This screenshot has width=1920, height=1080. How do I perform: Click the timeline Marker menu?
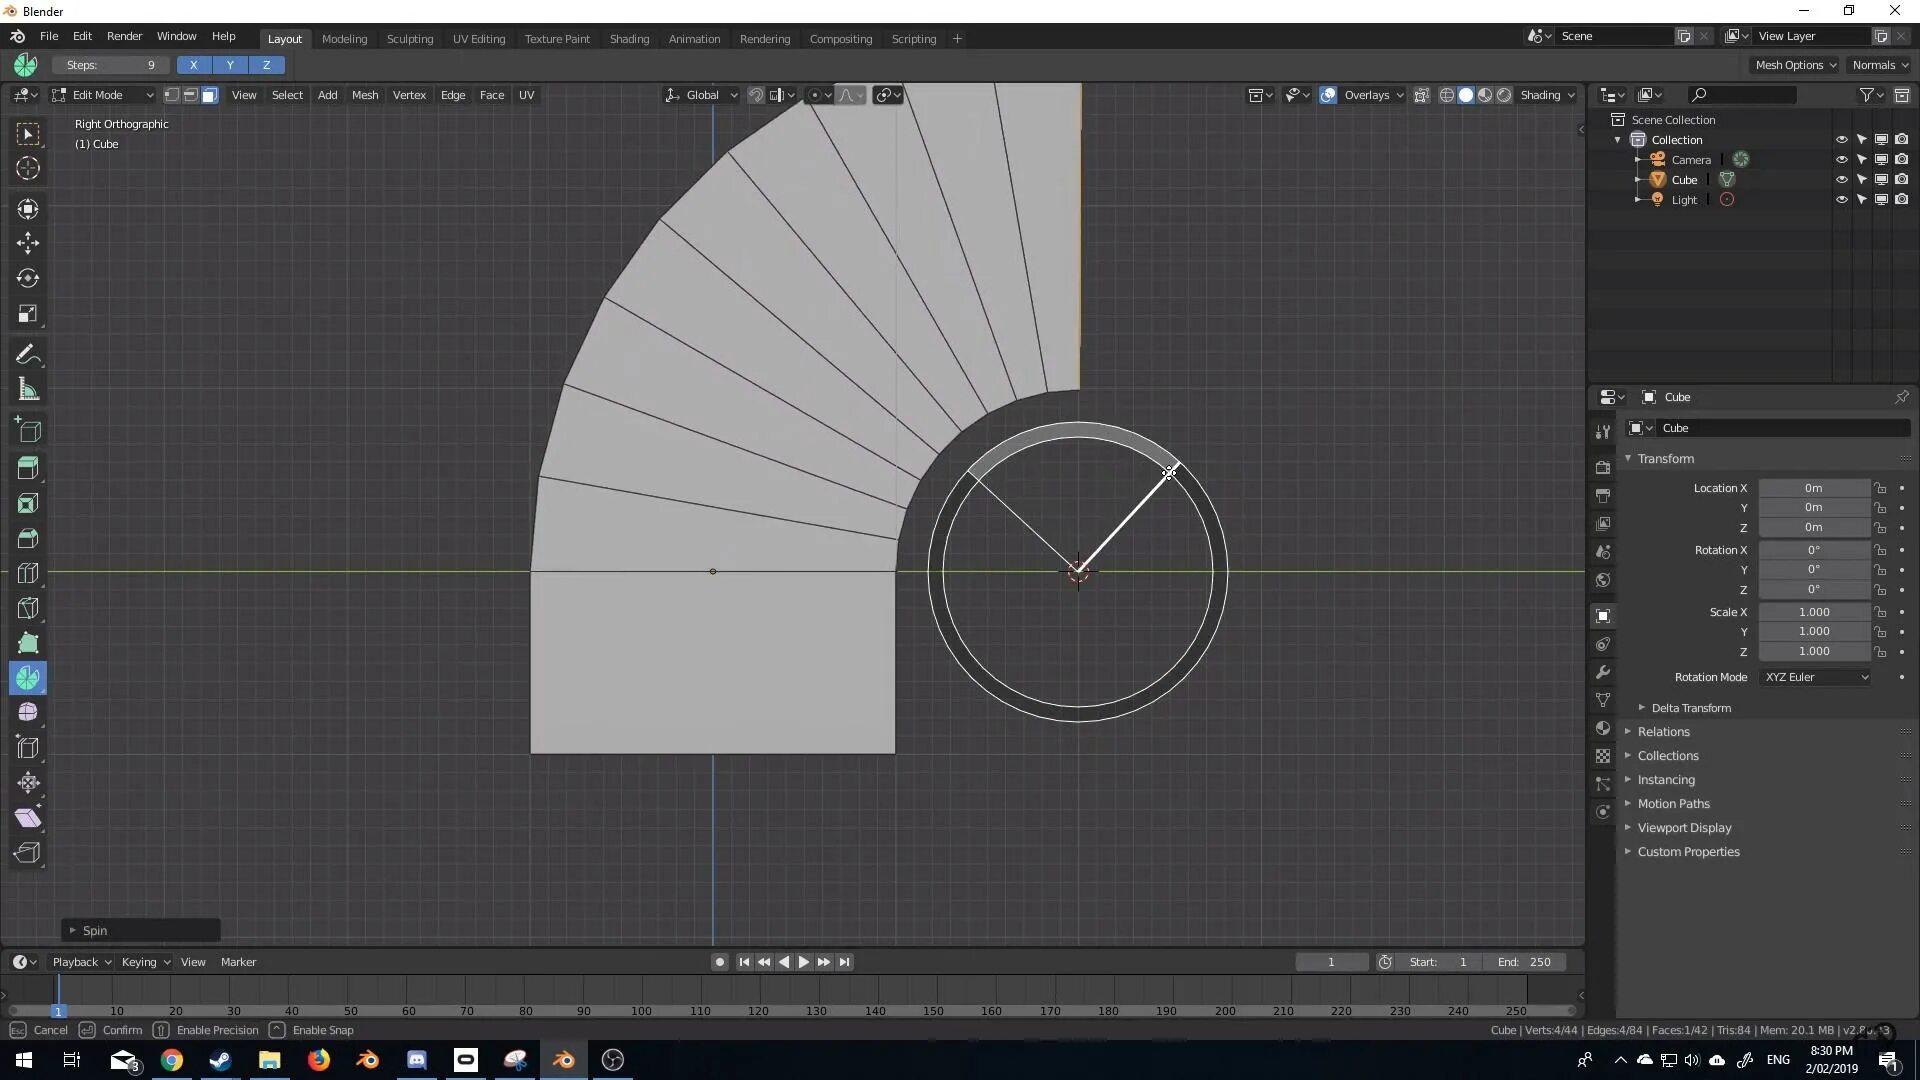point(238,962)
